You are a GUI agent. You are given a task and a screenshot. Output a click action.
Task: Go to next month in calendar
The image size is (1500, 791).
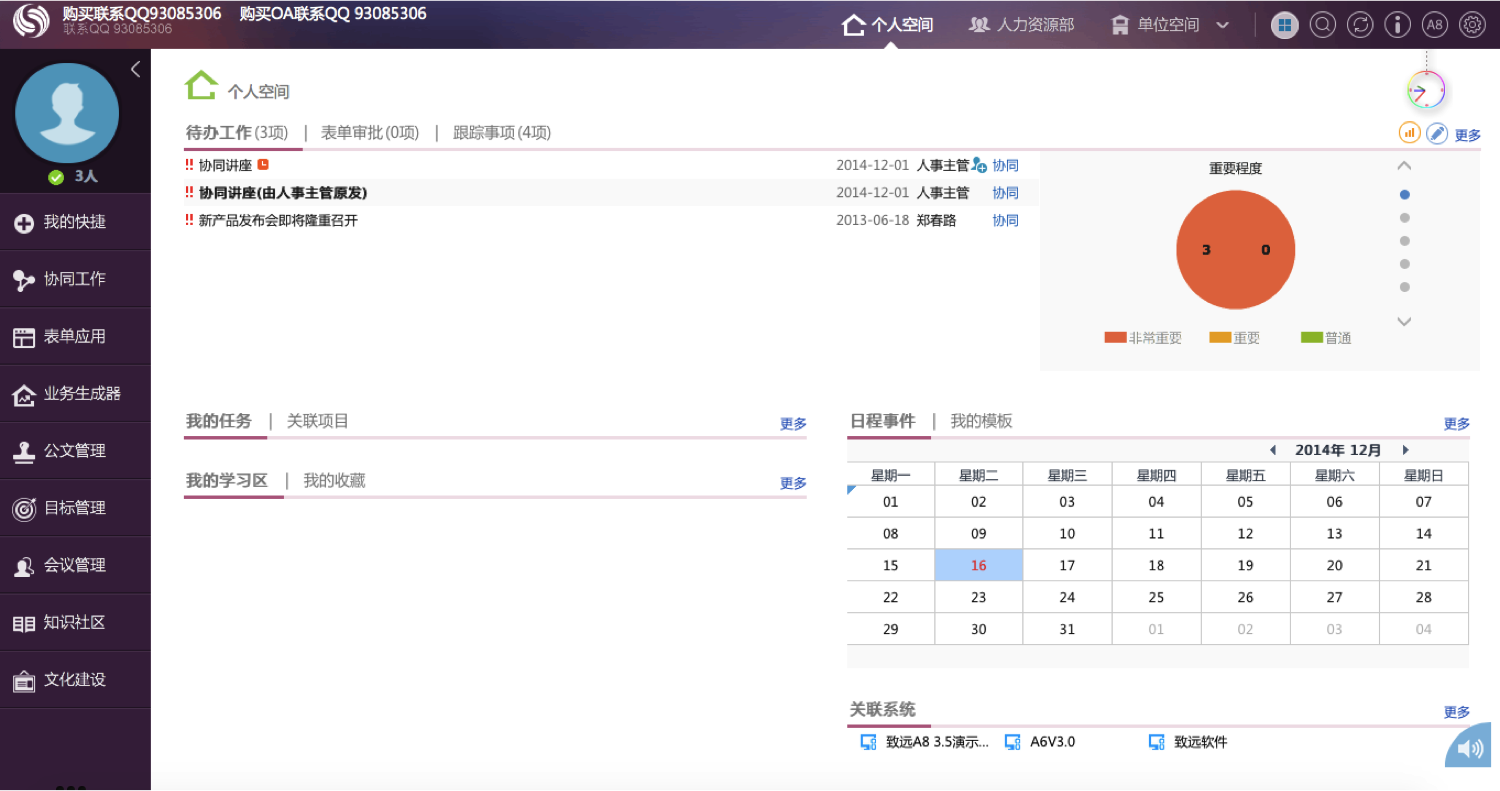pyautogui.click(x=1405, y=450)
